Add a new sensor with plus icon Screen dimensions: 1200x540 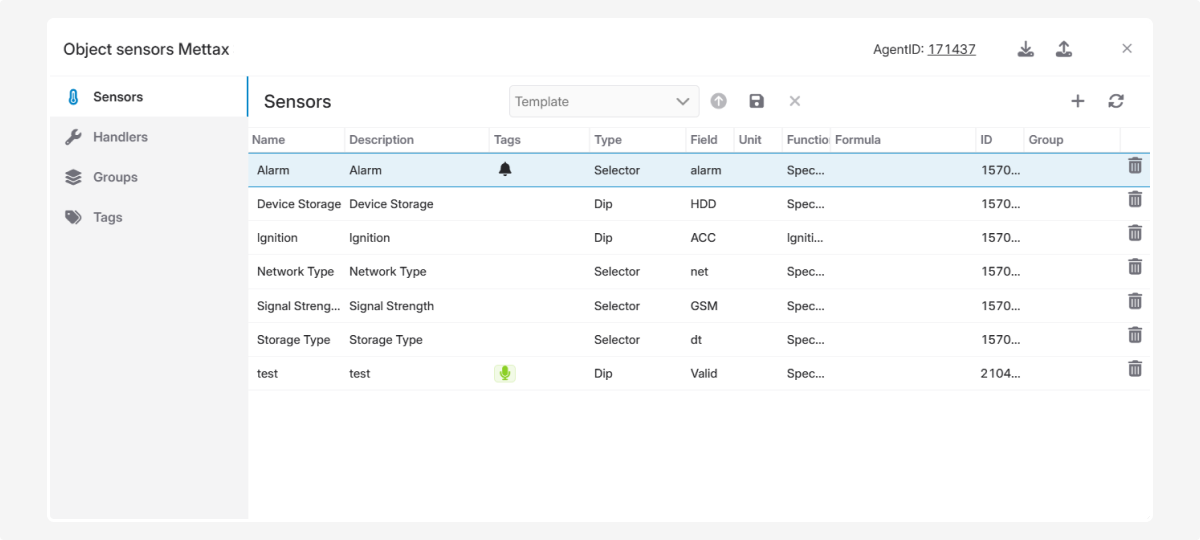pos(1077,101)
